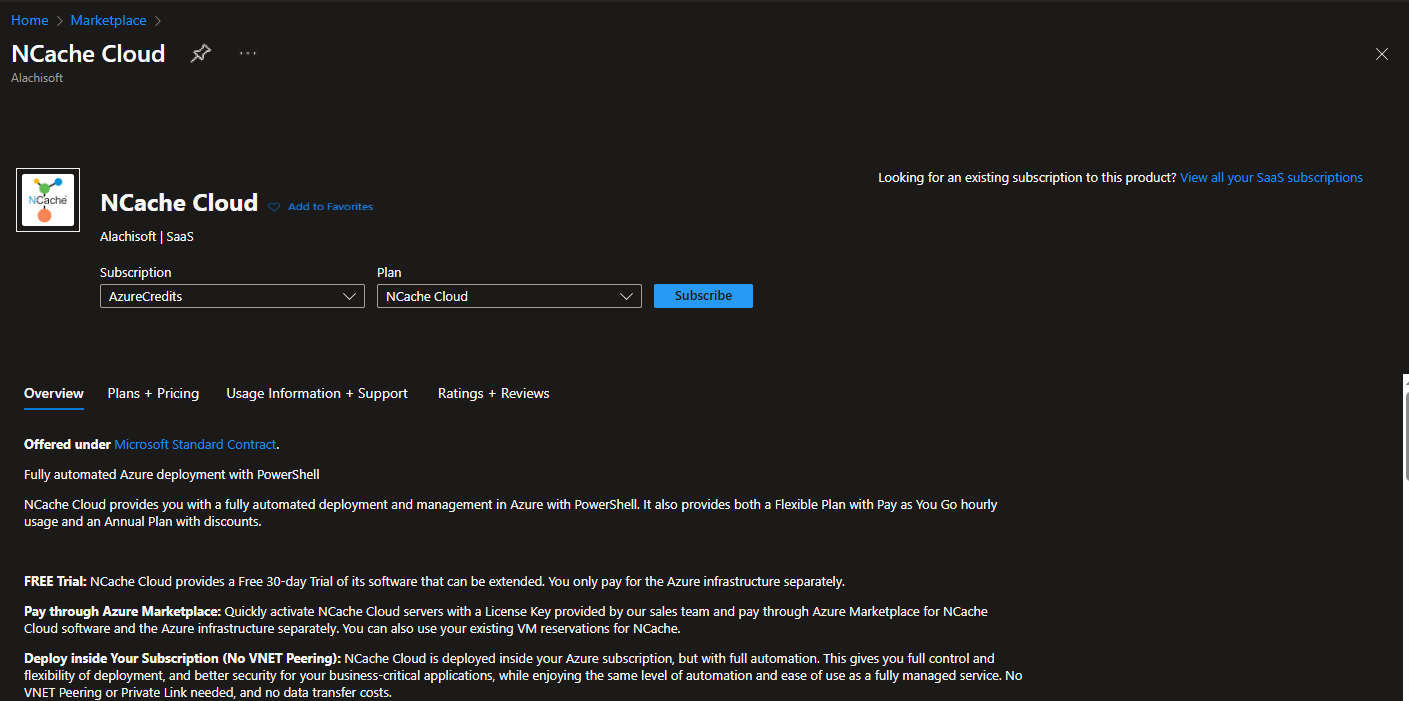
Task: Click View all your SaaS subscriptions
Action: pyautogui.click(x=1271, y=177)
